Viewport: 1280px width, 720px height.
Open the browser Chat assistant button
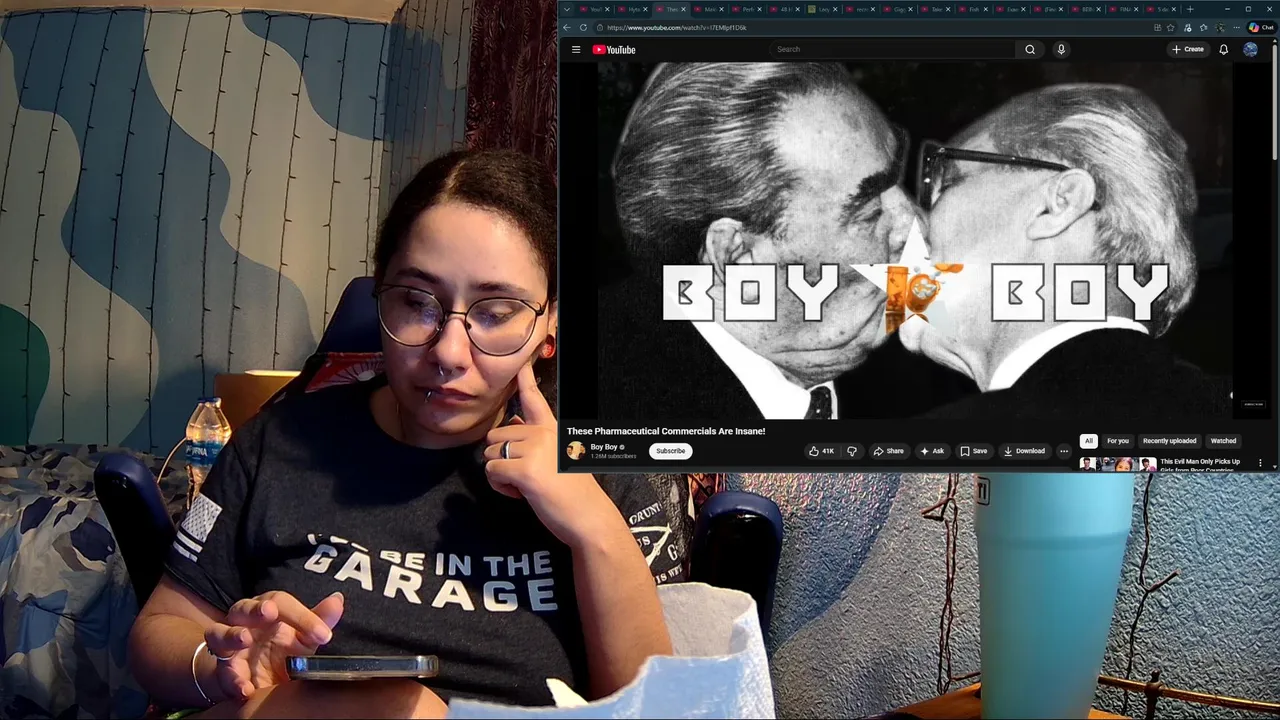pyautogui.click(x=1261, y=27)
